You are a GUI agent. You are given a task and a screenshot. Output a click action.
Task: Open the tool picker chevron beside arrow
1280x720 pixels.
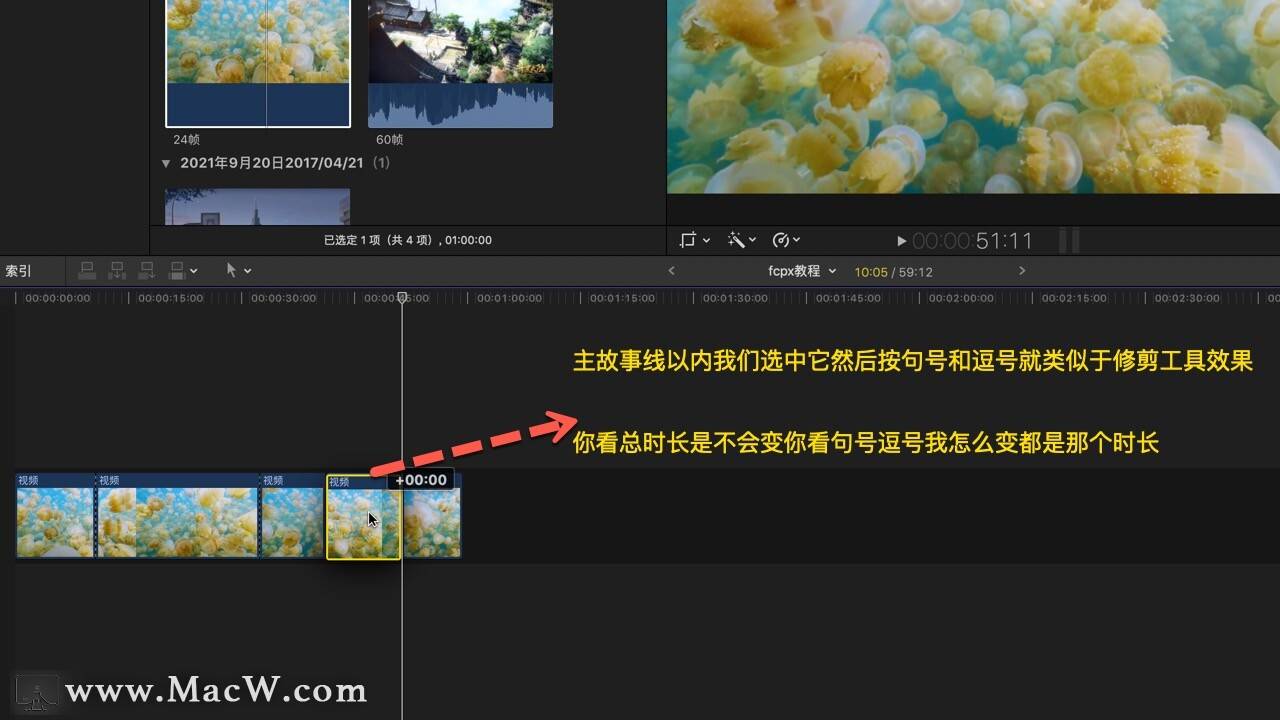[x=248, y=271]
